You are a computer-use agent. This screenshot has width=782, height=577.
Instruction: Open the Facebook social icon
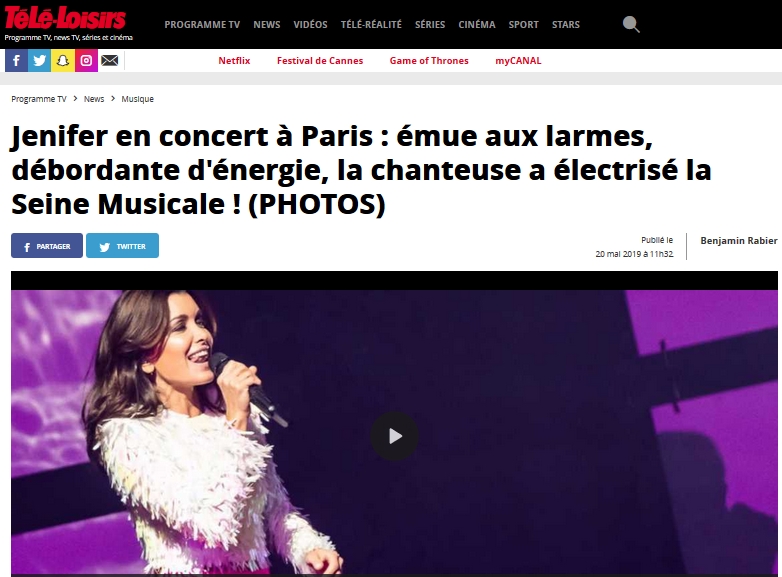click(x=16, y=61)
